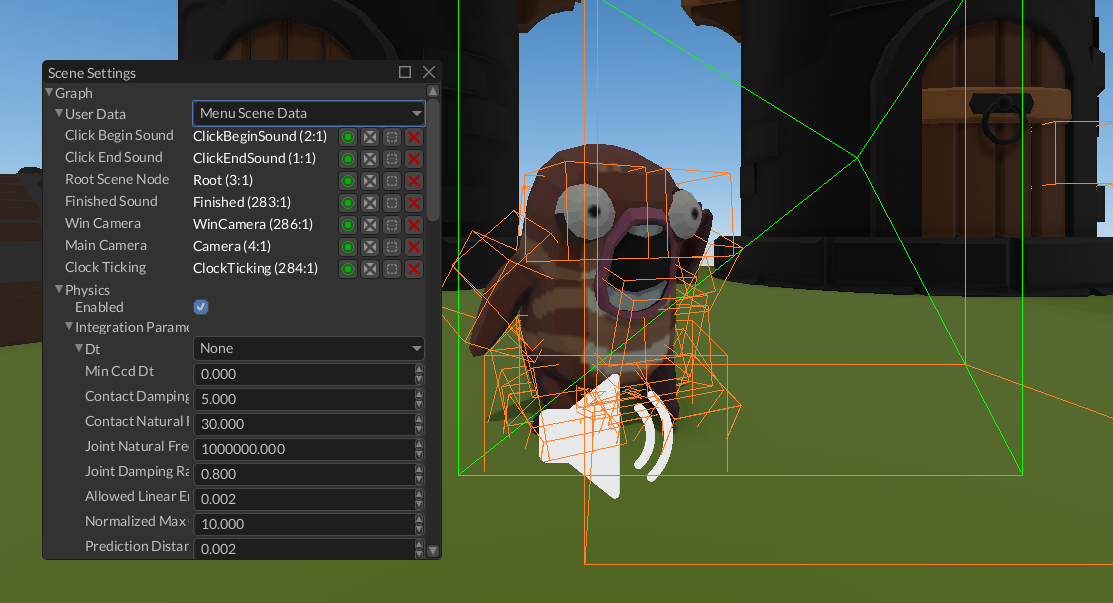Uncheck the Physics Enabled checkbox
1113x603 pixels.
[x=201, y=307]
